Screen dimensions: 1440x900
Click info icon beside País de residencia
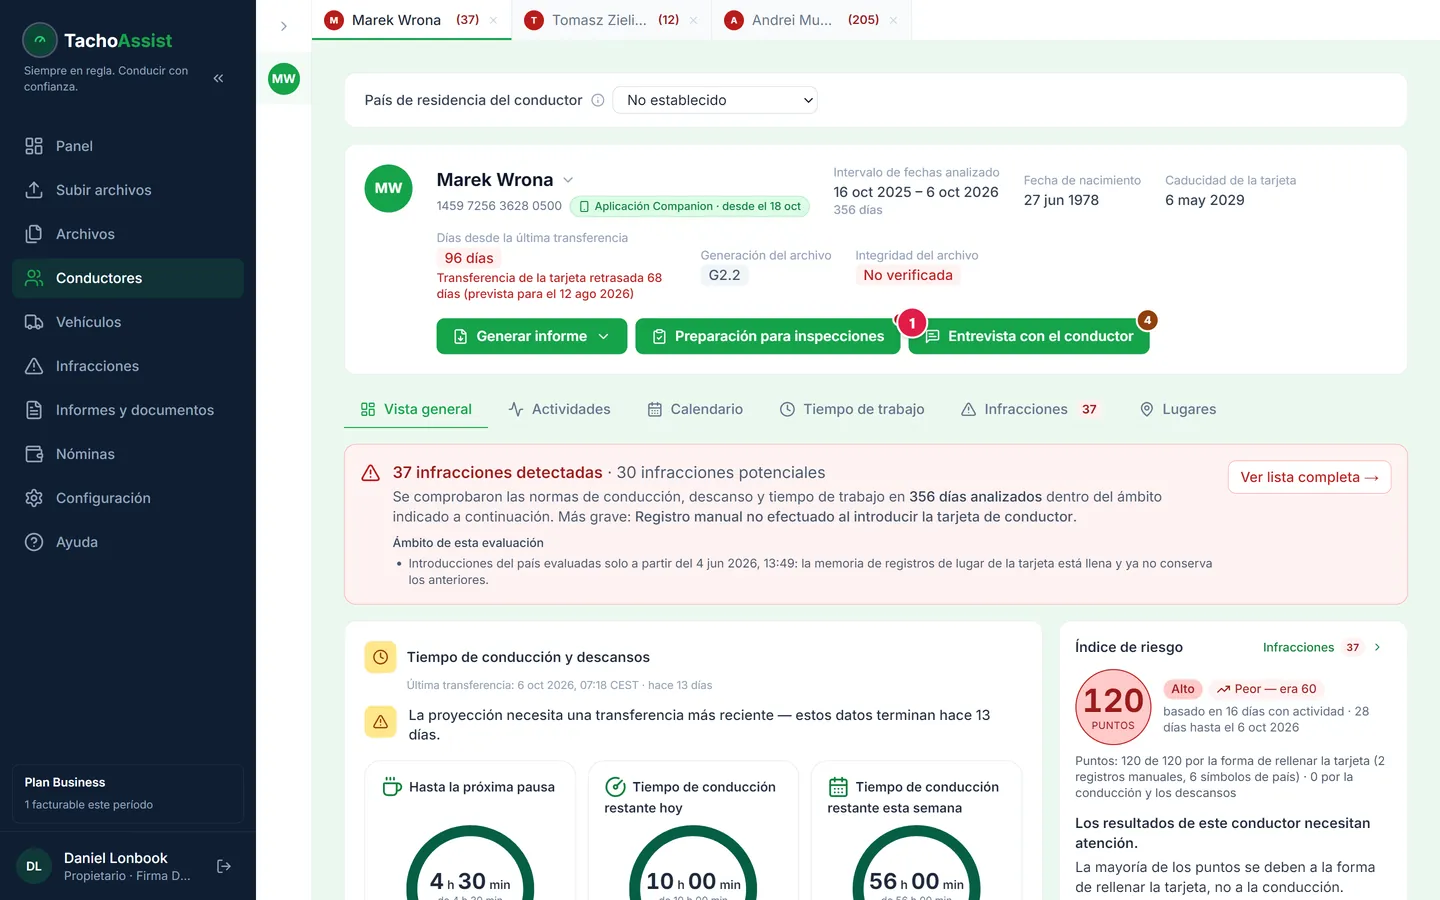tap(598, 100)
